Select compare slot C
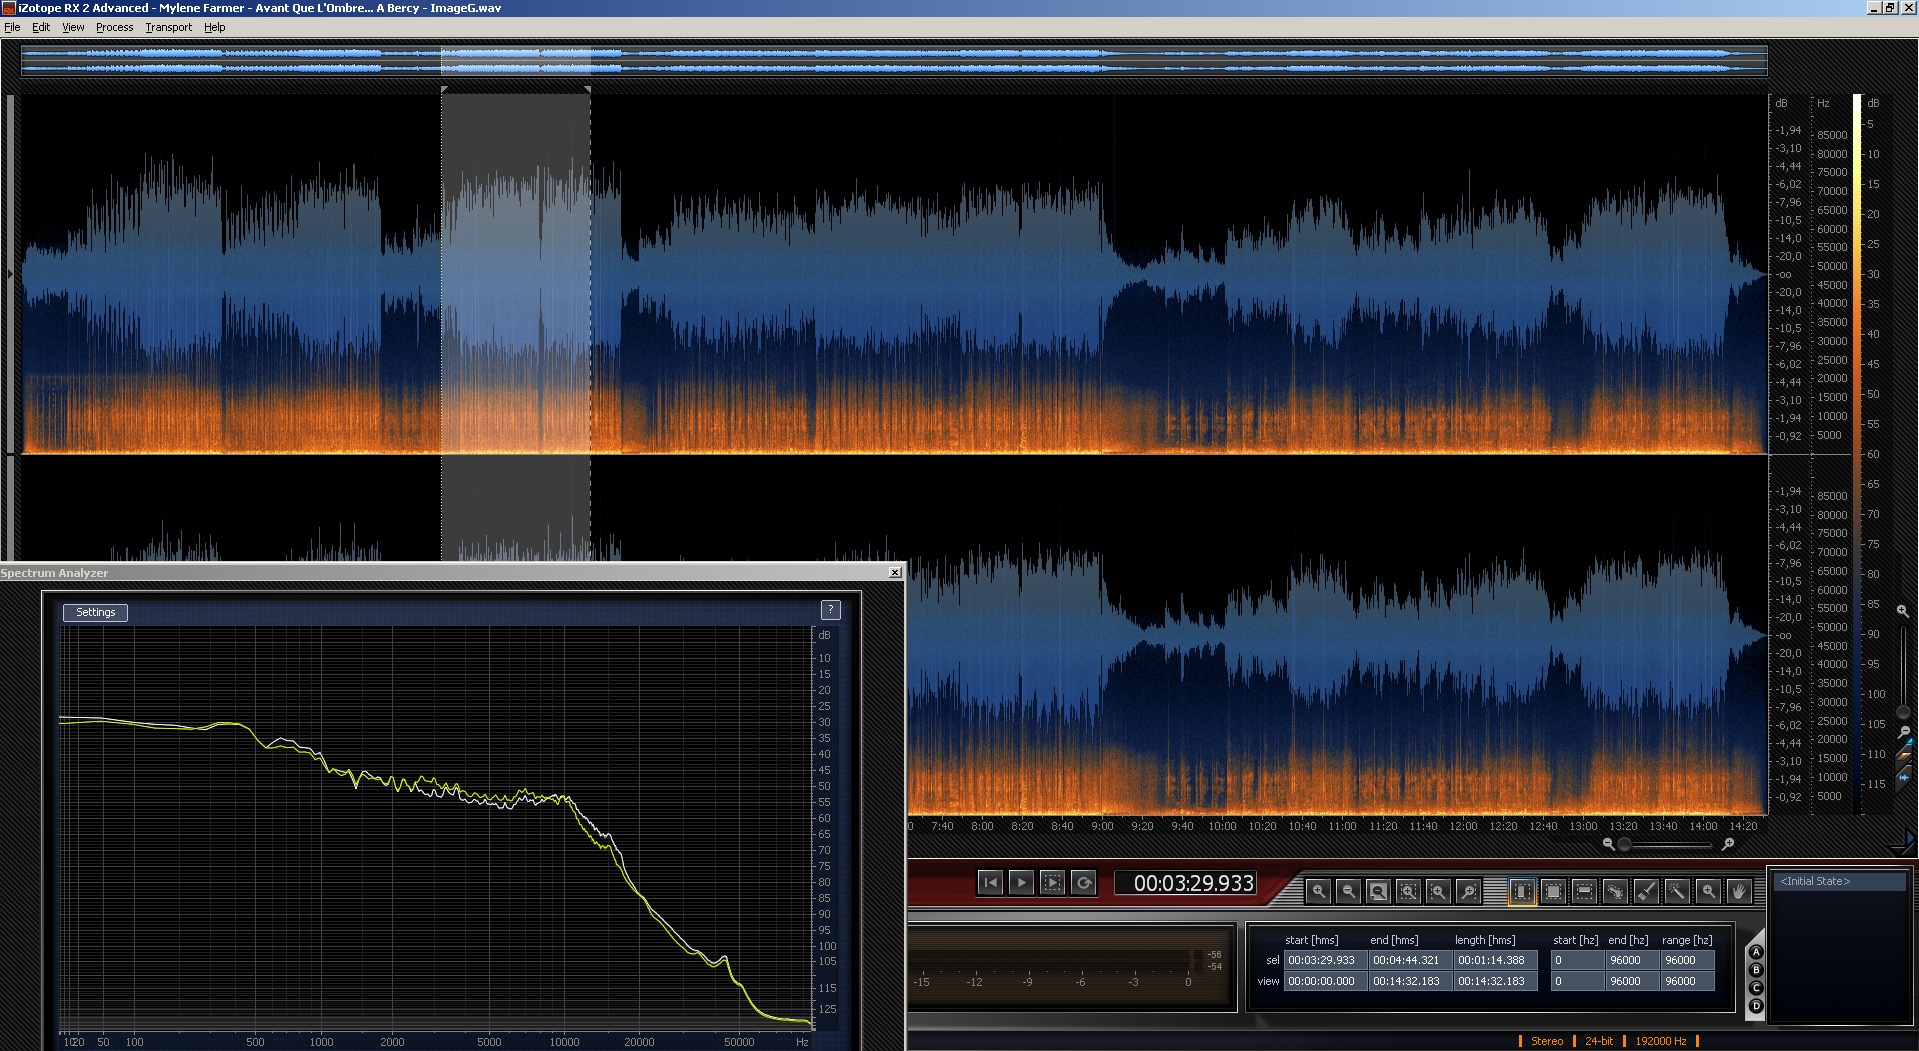 pyautogui.click(x=1756, y=989)
